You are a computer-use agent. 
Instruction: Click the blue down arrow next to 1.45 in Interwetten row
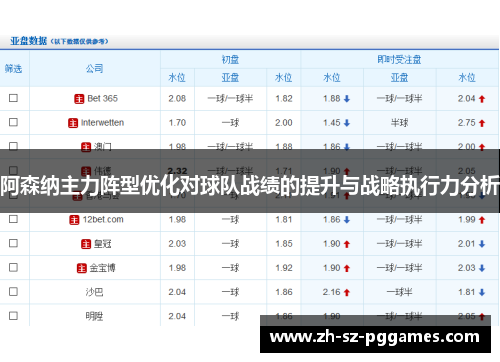347,123
